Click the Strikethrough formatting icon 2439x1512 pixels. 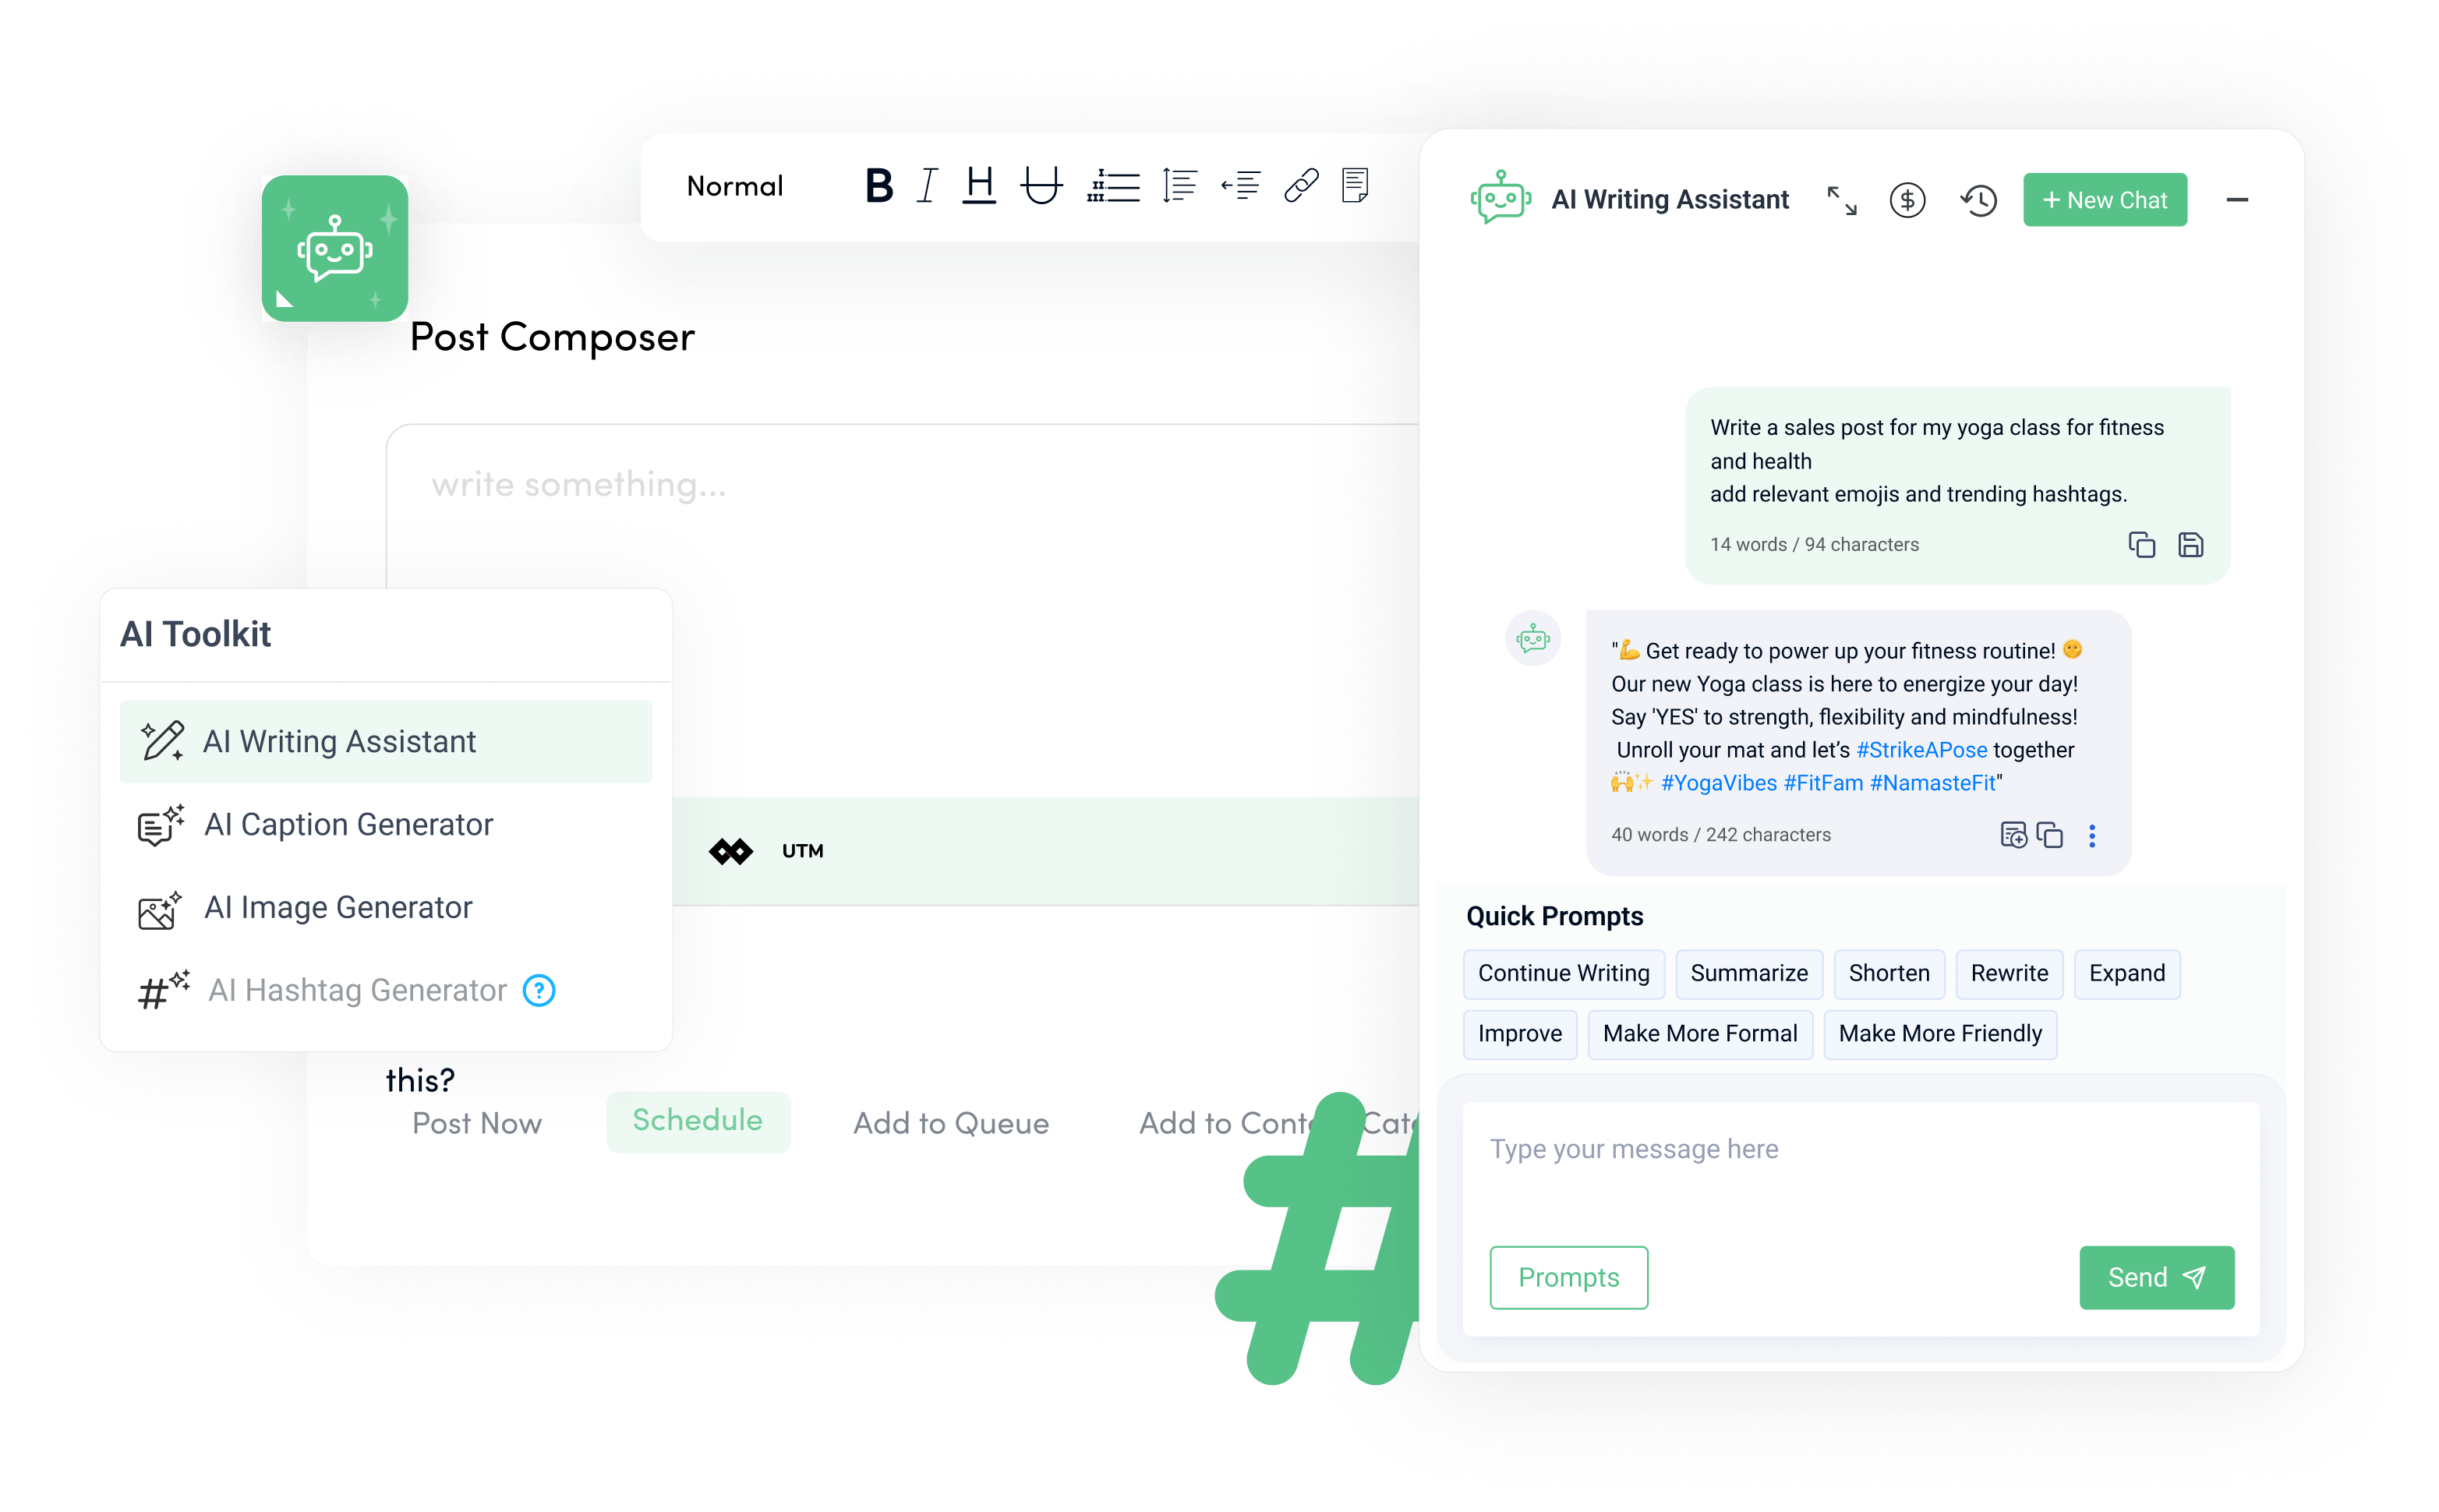pyautogui.click(x=1038, y=186)
